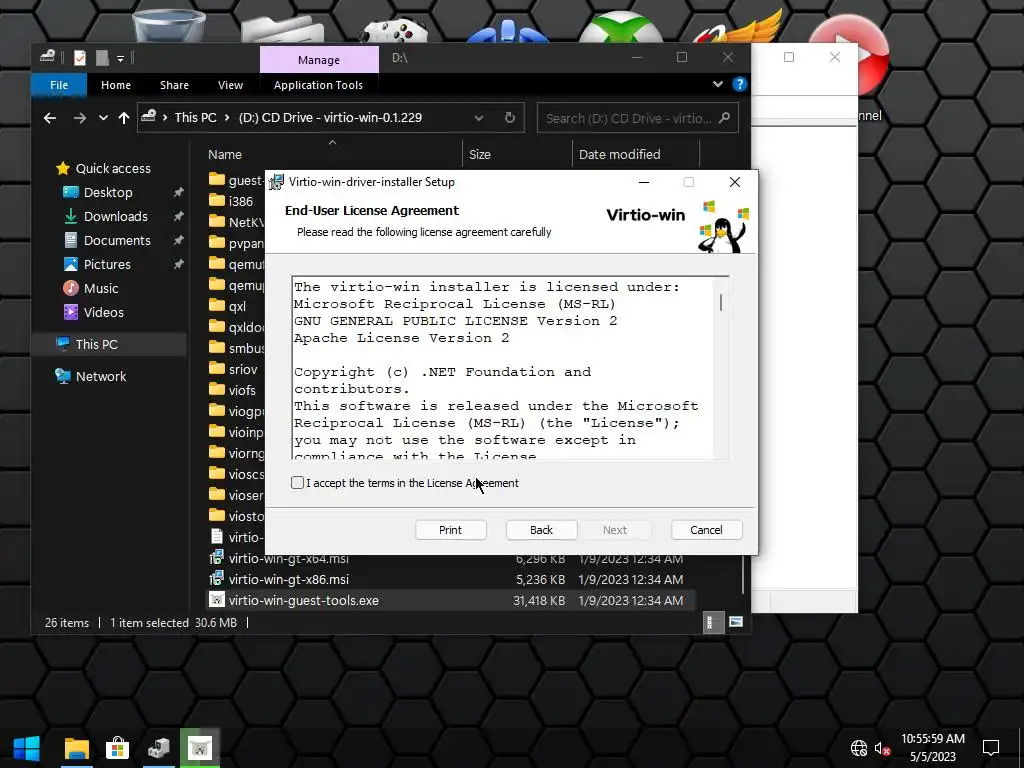Expand the ribbon with chevron arrow

718,84
